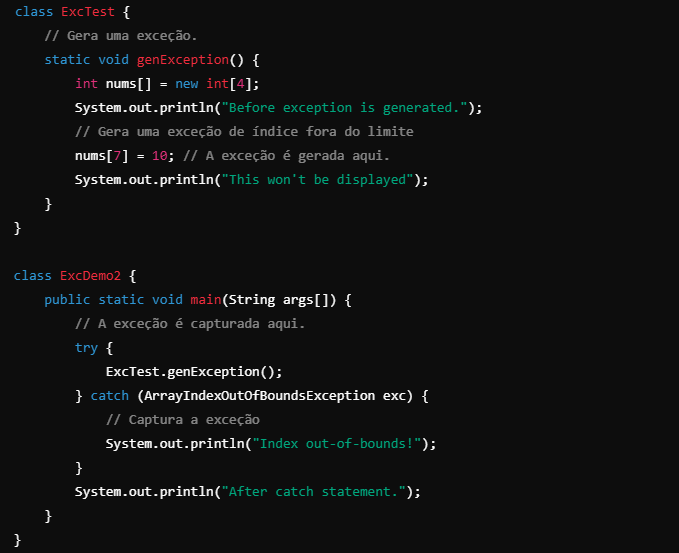Click the comment 'Gera uma exceção.'
Viewport: 679px width, 553px height.
[121, 36]
